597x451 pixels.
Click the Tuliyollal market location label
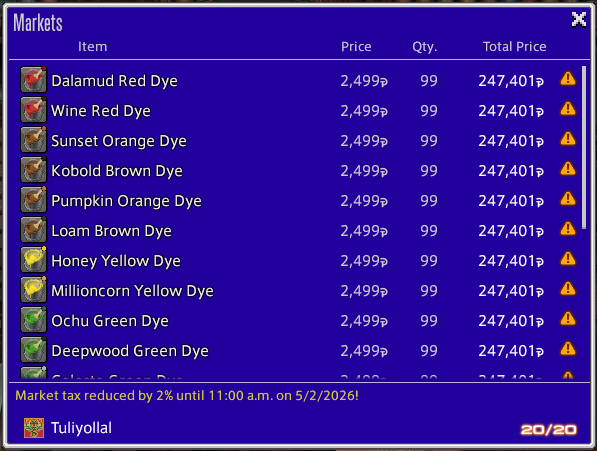coord(81,428)
